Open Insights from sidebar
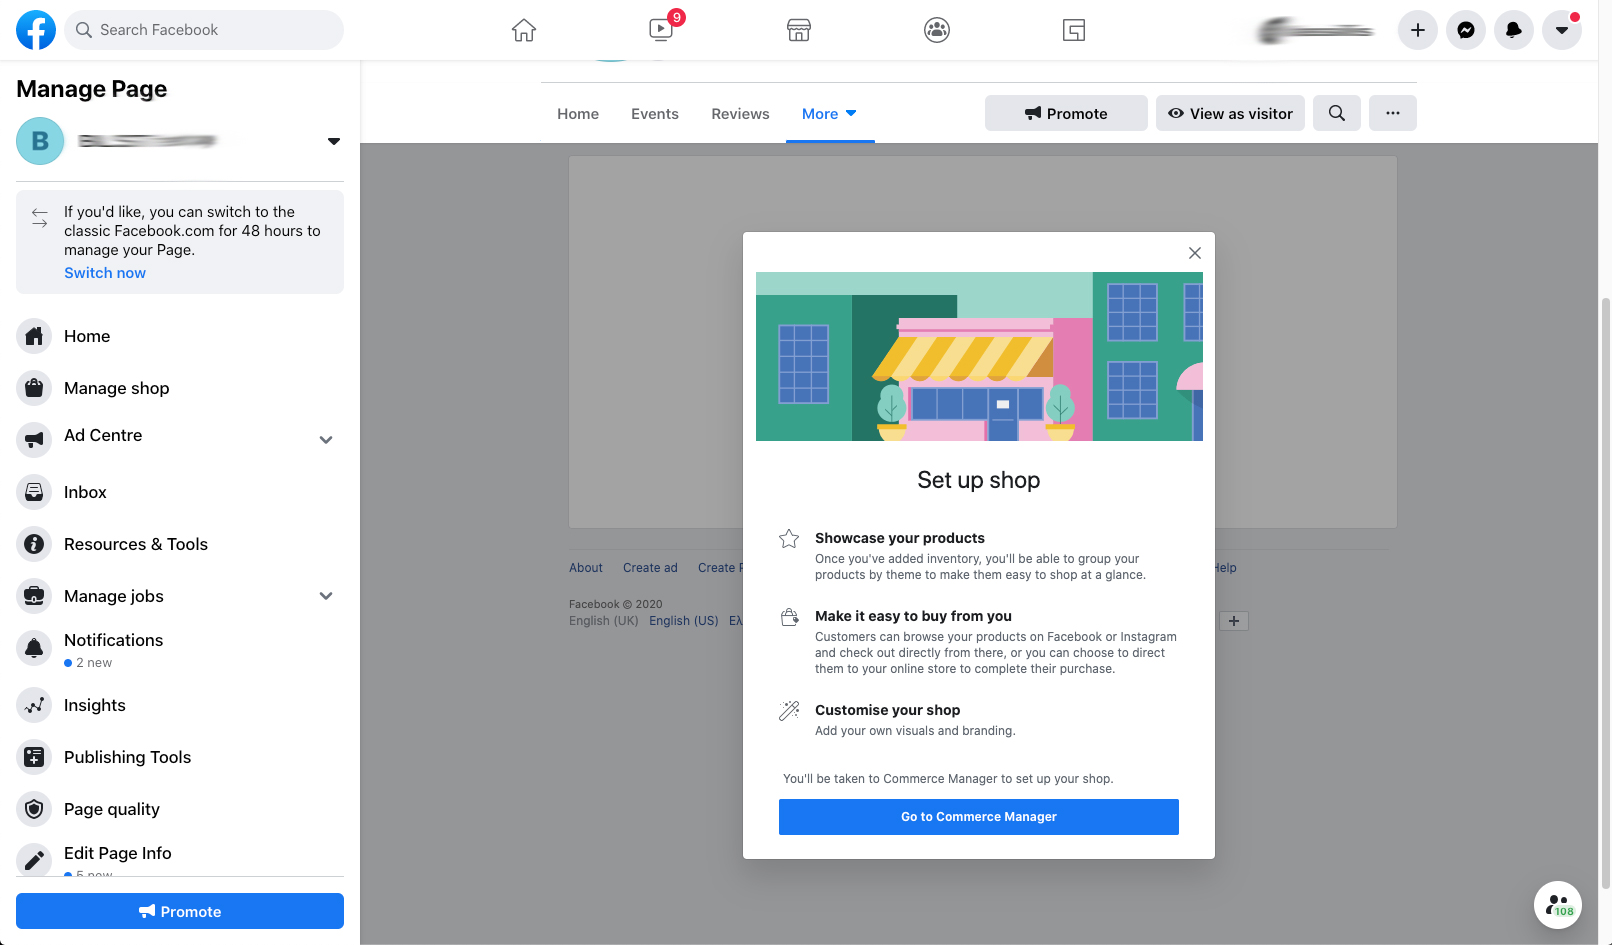The height and width of the screenshot is (945, 1612). tap(180, 705)
